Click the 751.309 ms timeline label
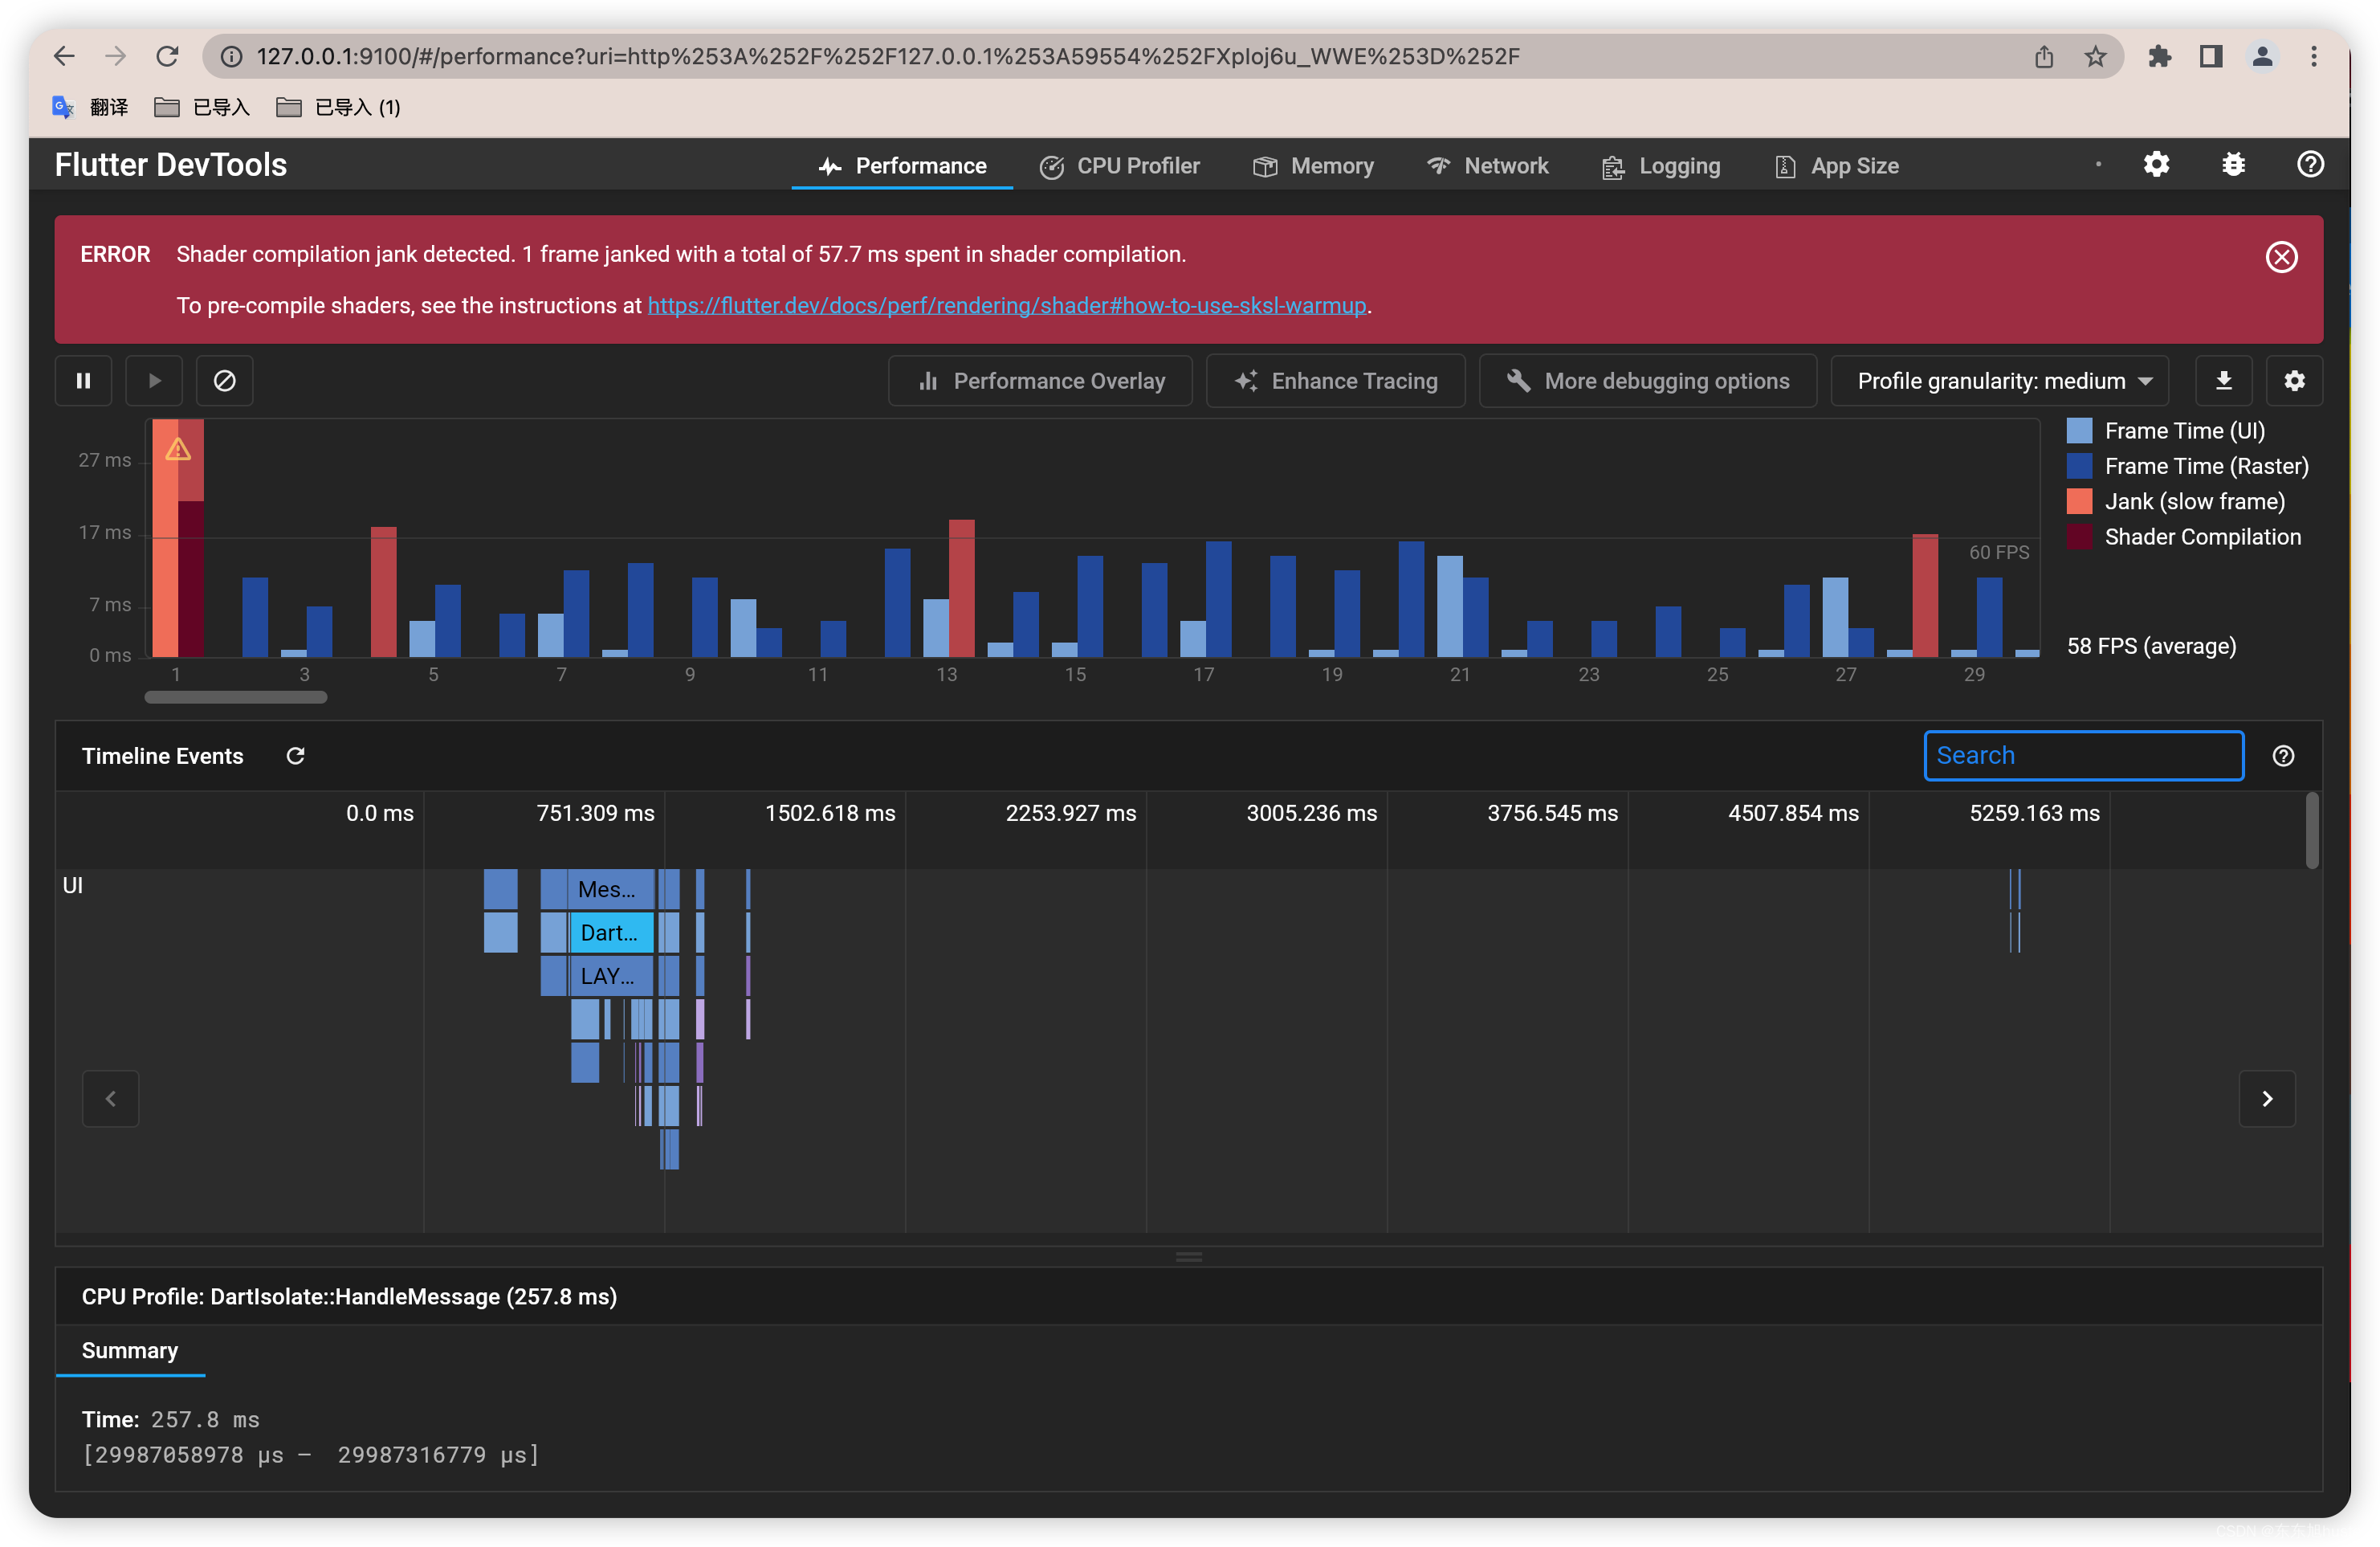 (x=596, y=814)
